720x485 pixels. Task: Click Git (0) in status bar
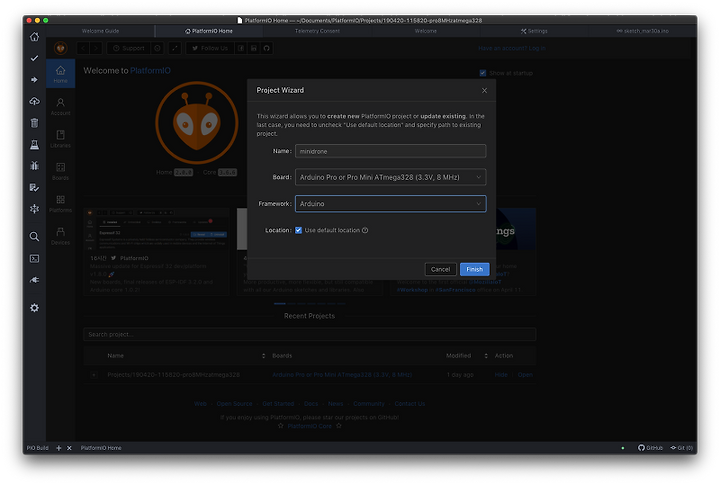point(681,448)
